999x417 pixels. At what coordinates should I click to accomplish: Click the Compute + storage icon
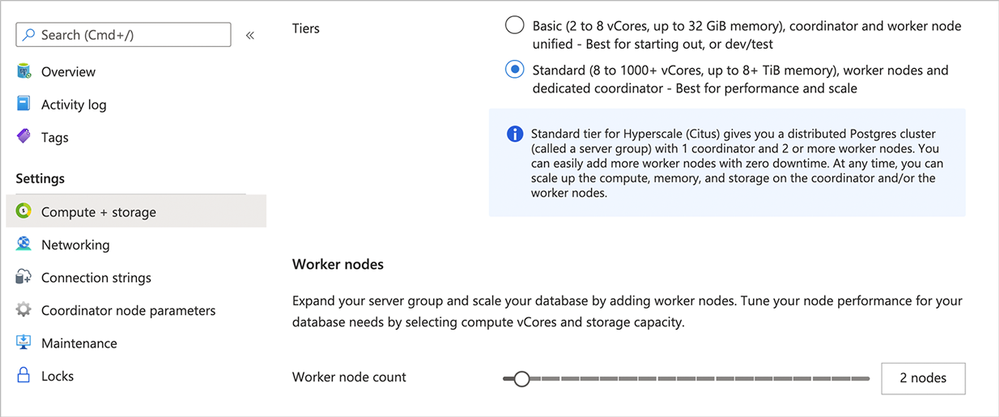24,212
